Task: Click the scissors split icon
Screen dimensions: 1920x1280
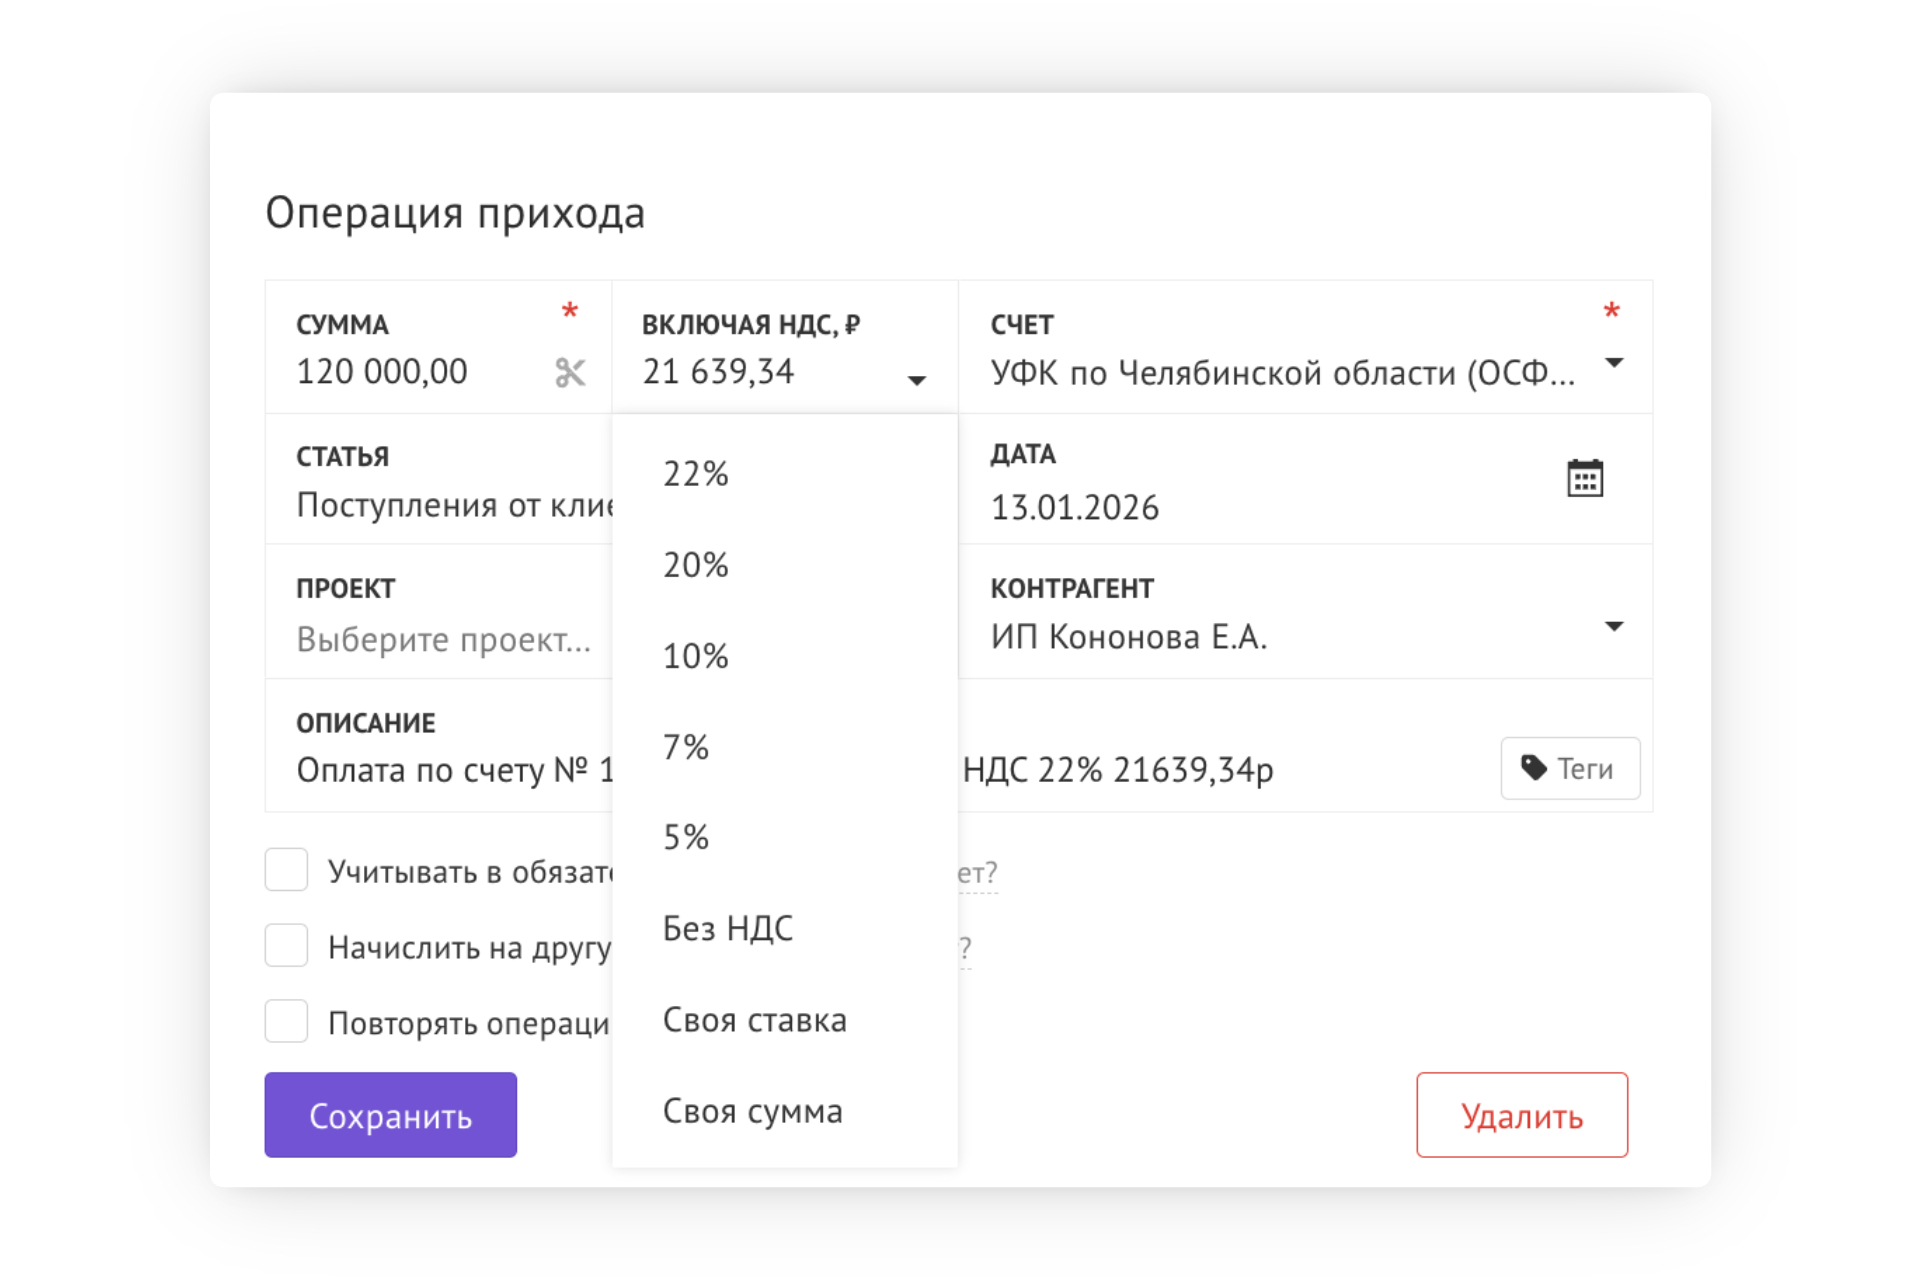Action: pyautogui.click(x=570, y=373)
